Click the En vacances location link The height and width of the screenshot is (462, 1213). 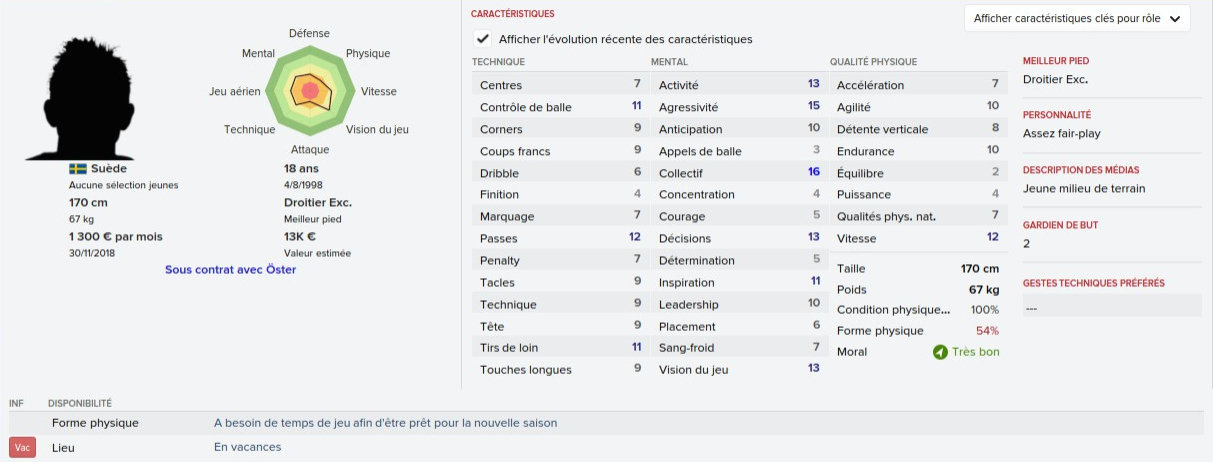(x=247, y=447)
